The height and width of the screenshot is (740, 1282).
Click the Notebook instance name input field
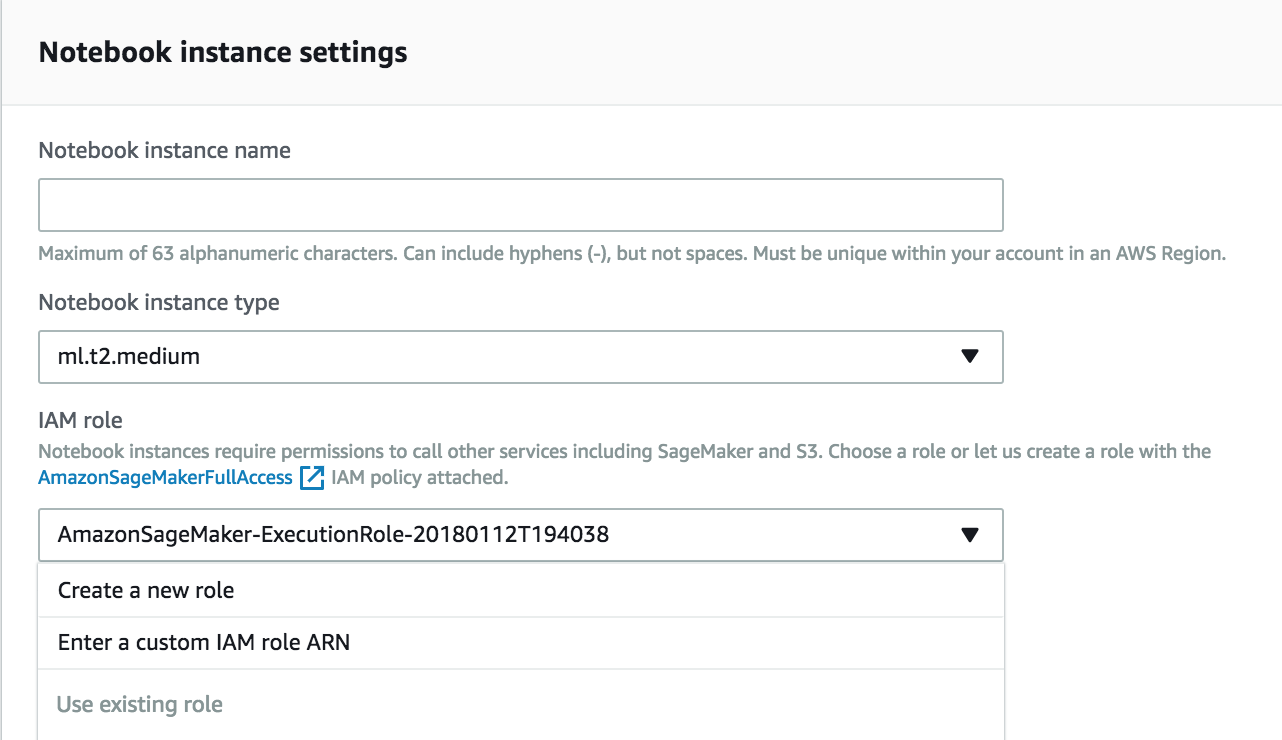520,205
